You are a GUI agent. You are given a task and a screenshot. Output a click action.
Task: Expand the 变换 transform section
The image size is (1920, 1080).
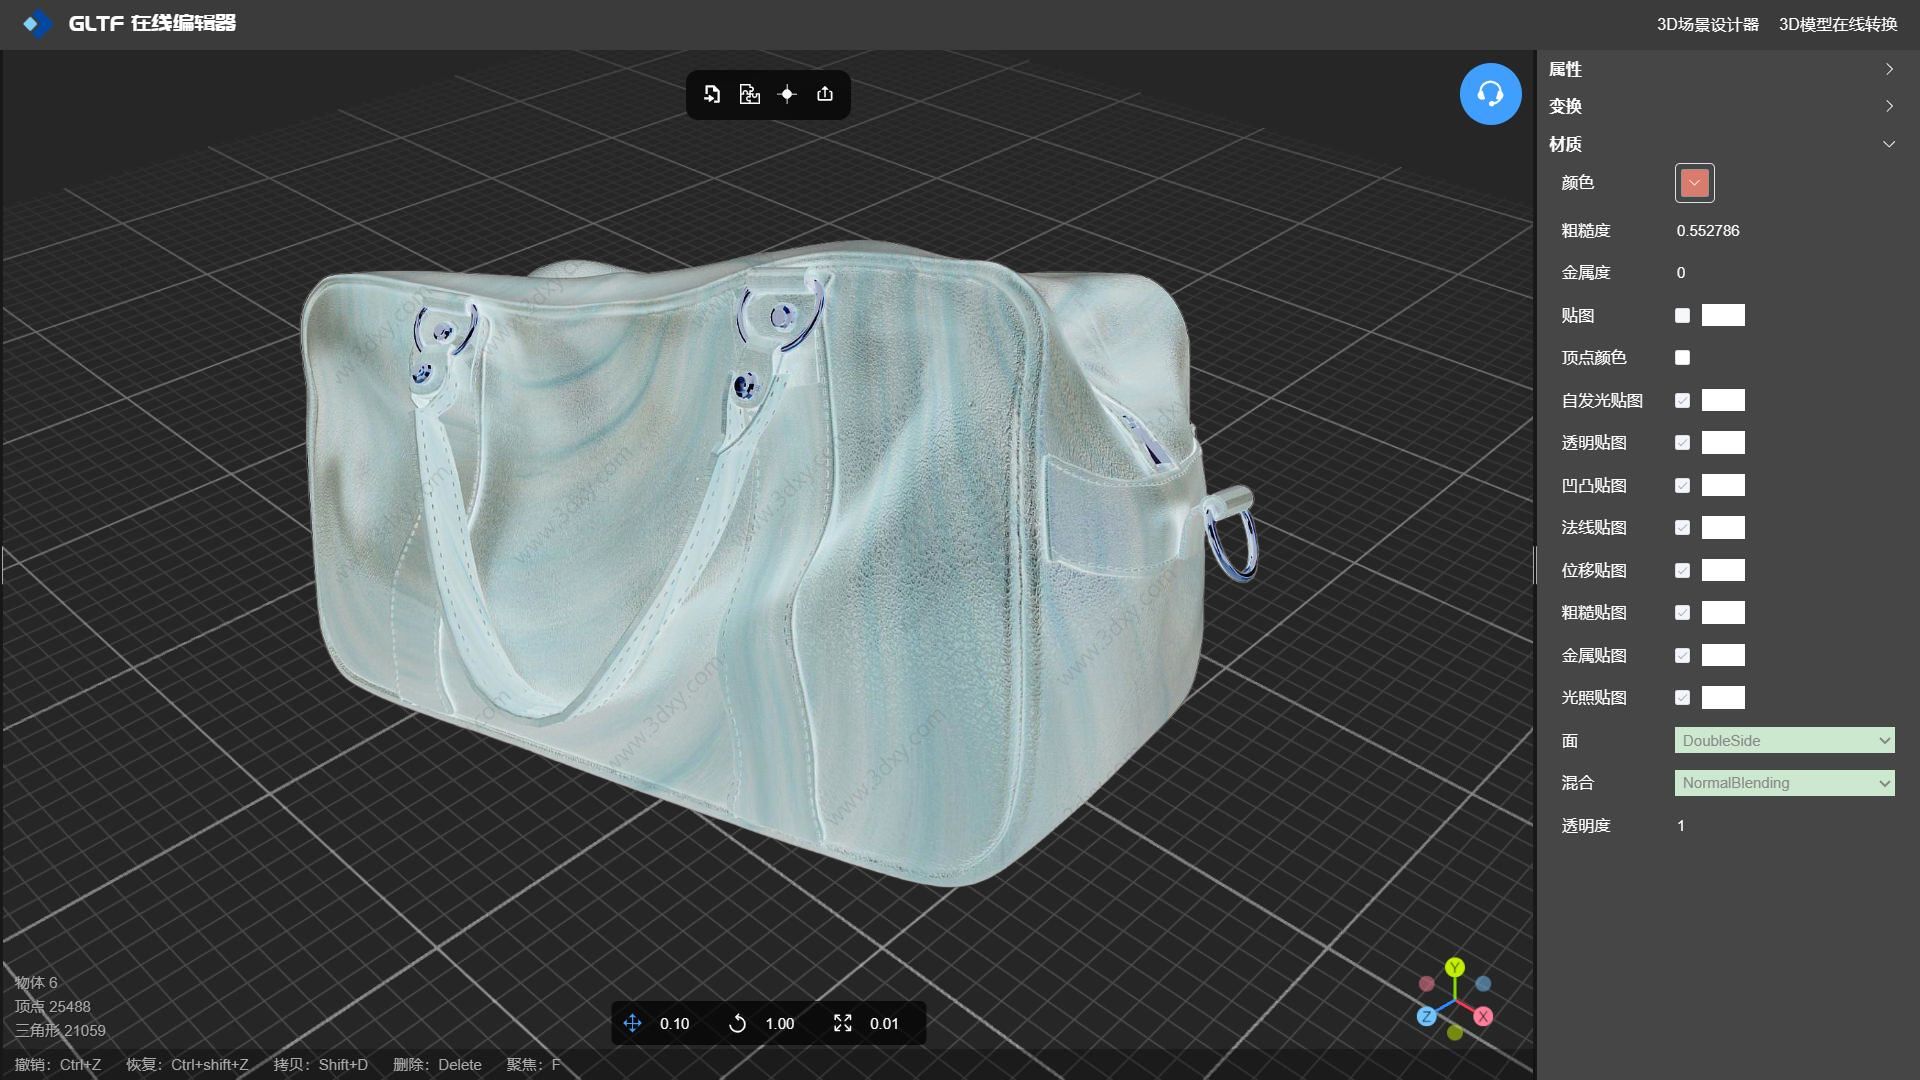click(x=1720, y=106)
